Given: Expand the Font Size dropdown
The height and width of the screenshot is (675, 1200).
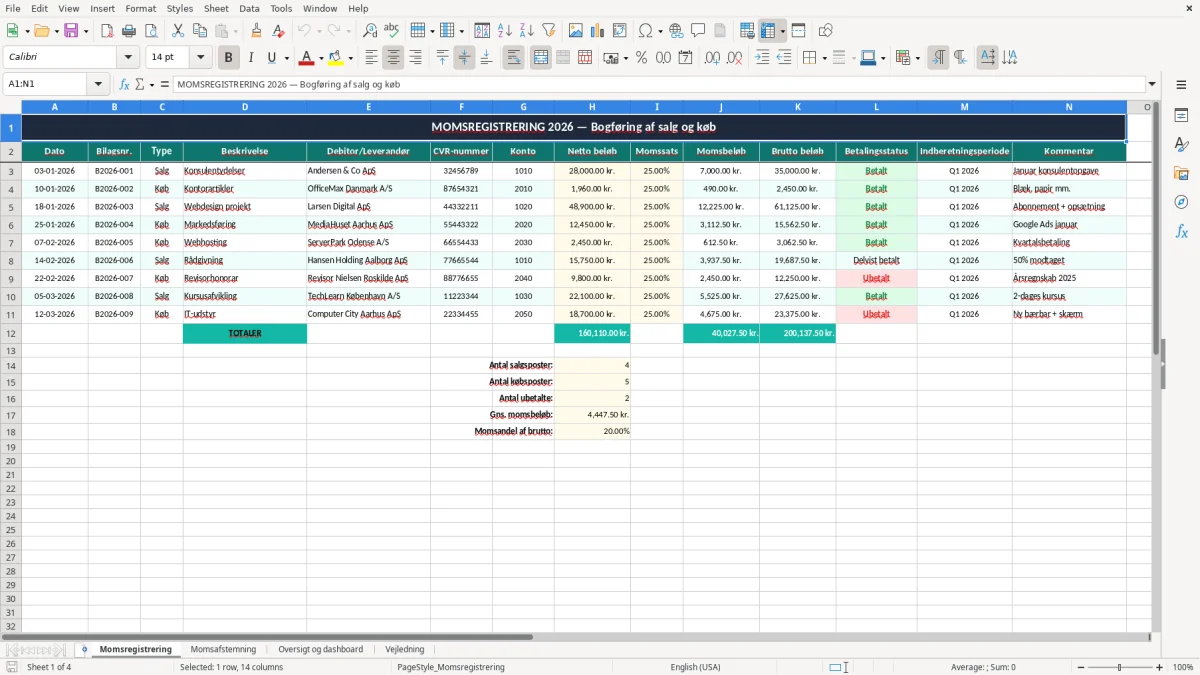Looking at the screenshot, I should coord(200,58).
